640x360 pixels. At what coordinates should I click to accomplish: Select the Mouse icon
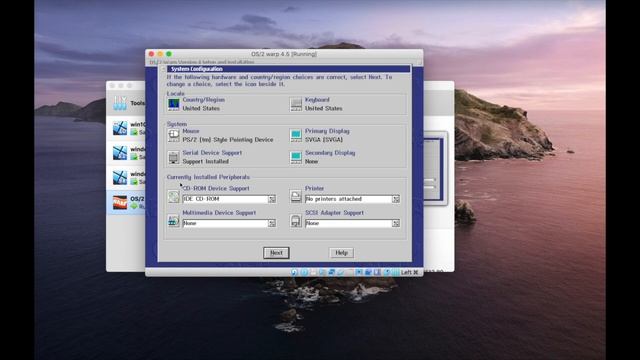coord(173,135)
